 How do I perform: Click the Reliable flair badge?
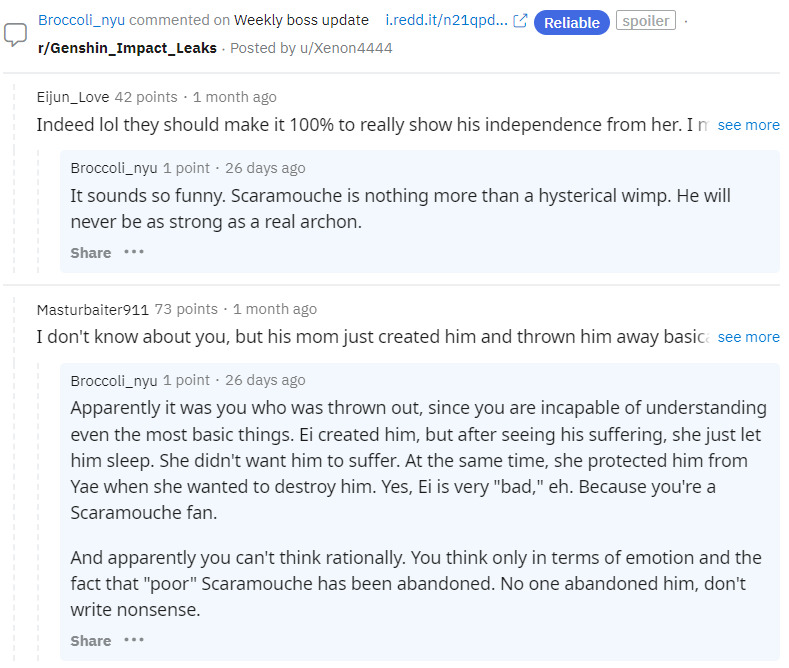click(571, 22)
